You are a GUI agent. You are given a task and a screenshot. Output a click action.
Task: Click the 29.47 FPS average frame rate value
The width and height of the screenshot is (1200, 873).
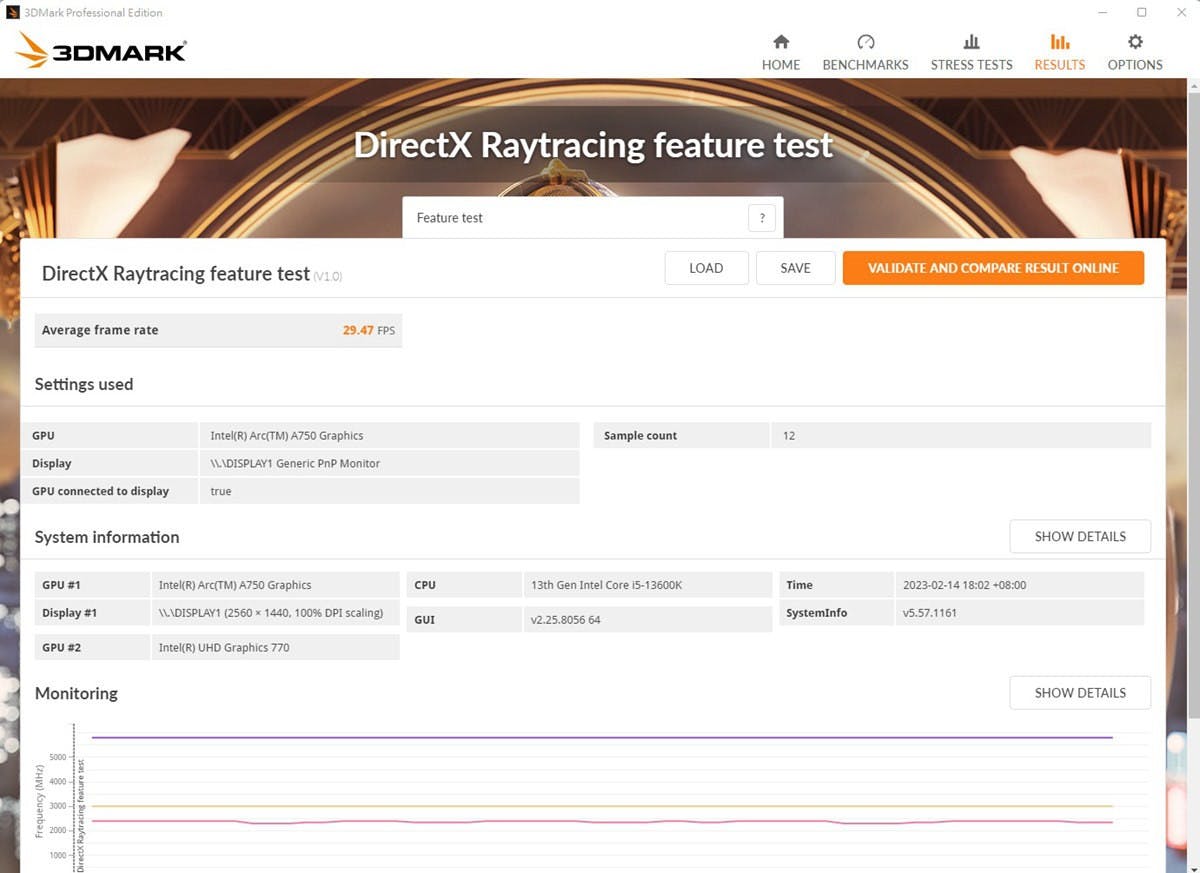(369, 330)
